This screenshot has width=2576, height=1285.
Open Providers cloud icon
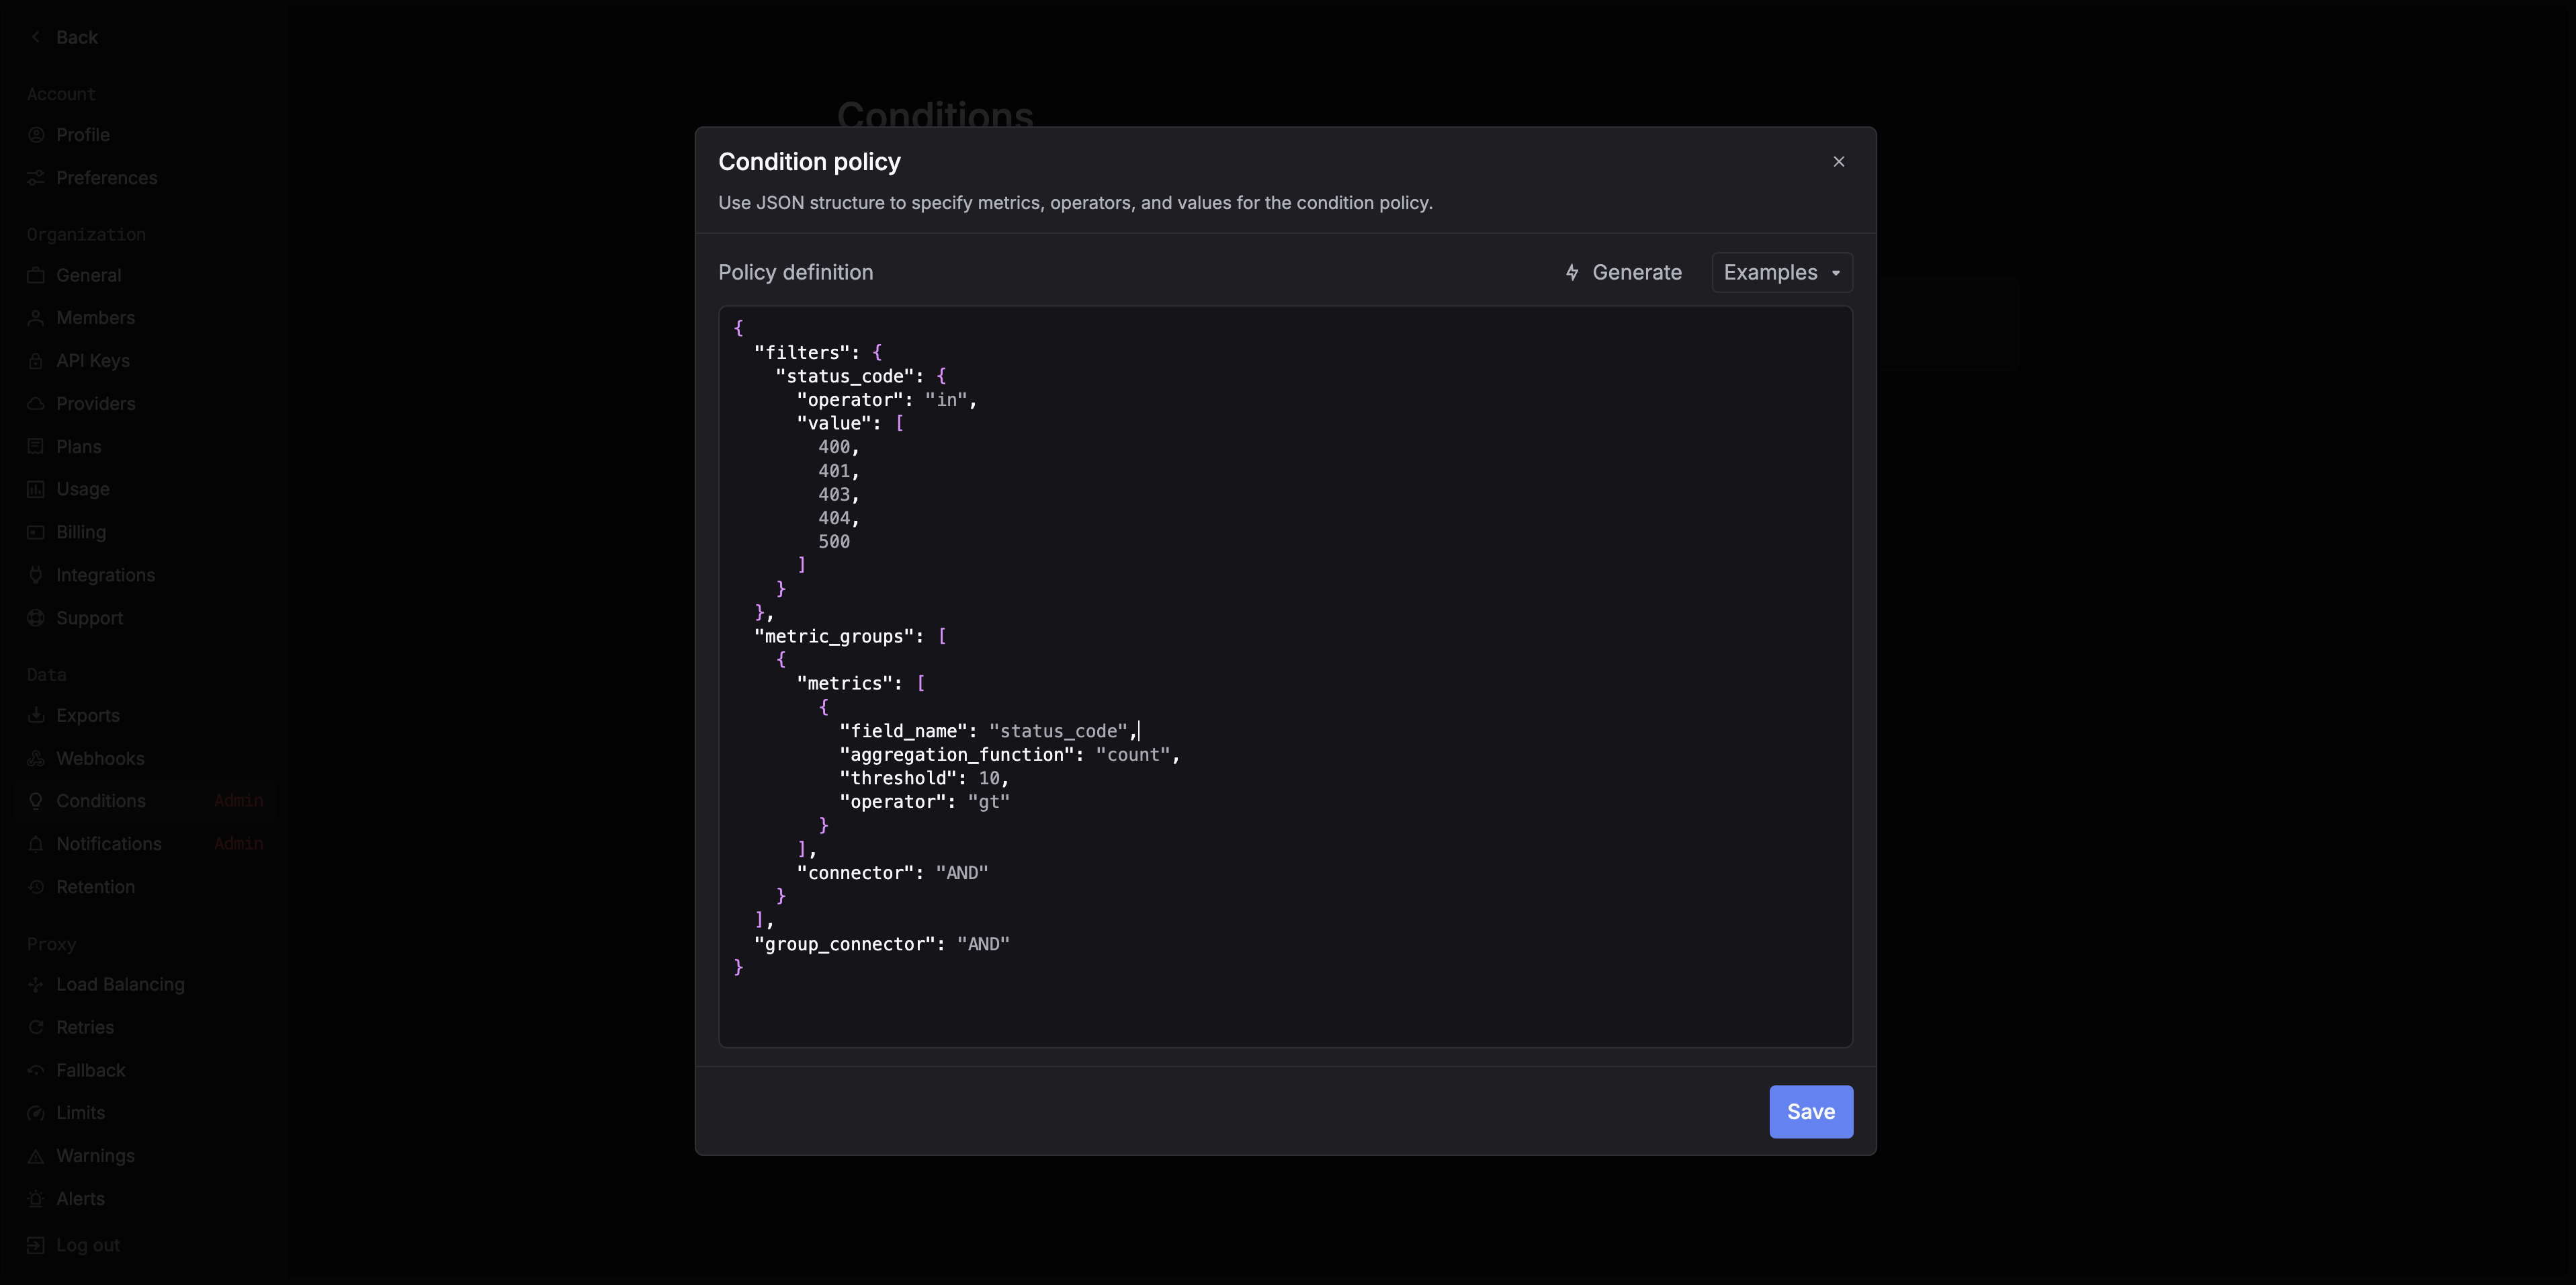[x=36, y=404]
